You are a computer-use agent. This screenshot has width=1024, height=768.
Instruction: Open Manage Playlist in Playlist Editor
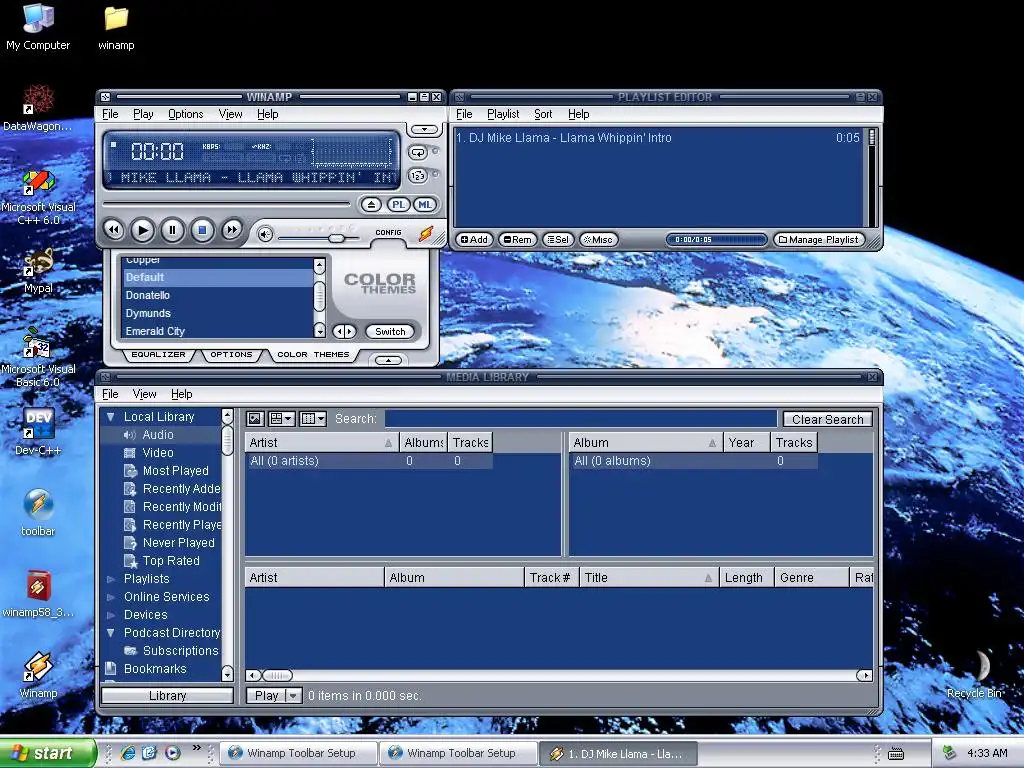(x=819, y=240)
